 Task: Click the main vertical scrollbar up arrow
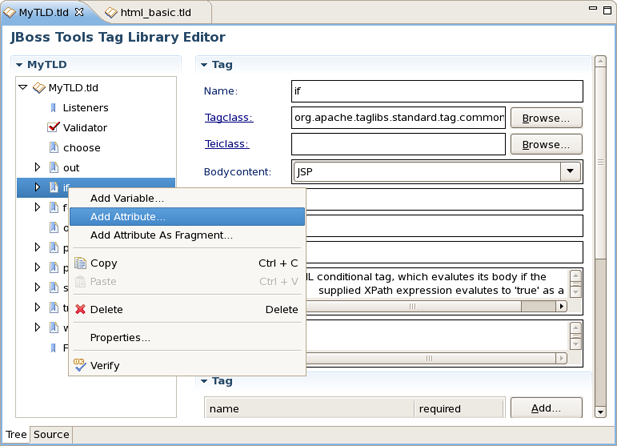(x=600, y=61)
